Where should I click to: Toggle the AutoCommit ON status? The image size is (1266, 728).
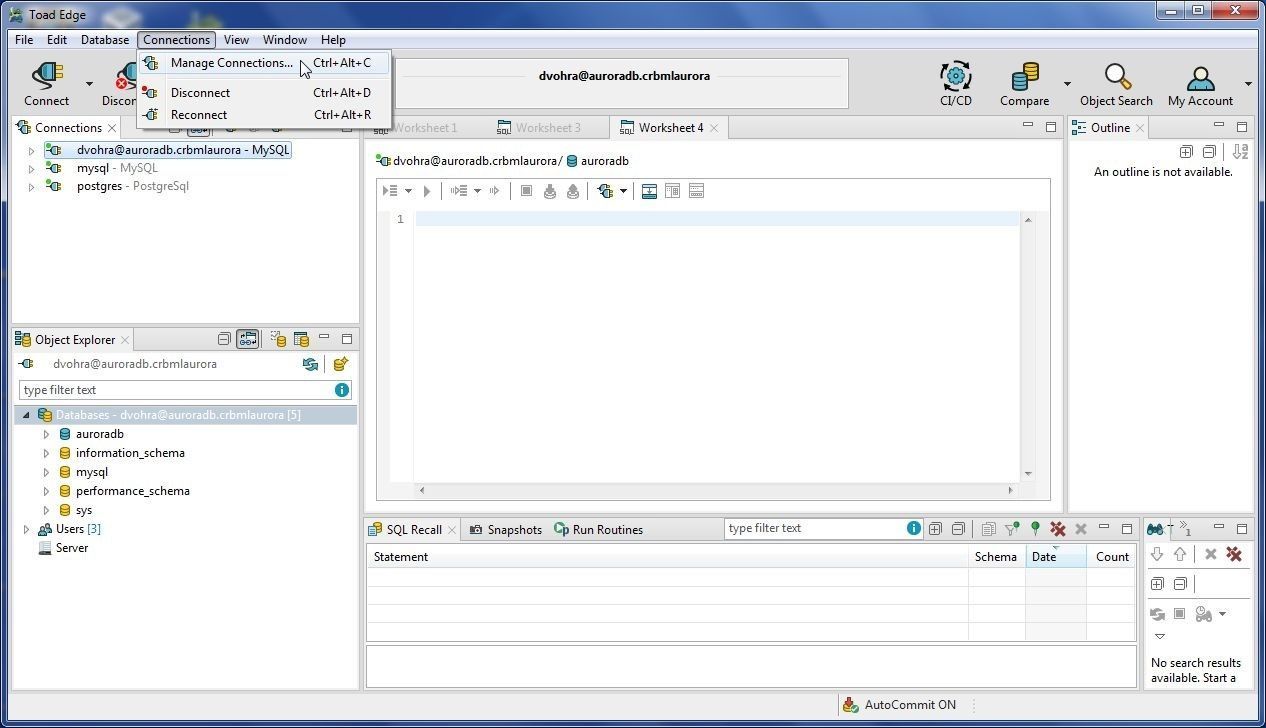click(x=910, y=705)
